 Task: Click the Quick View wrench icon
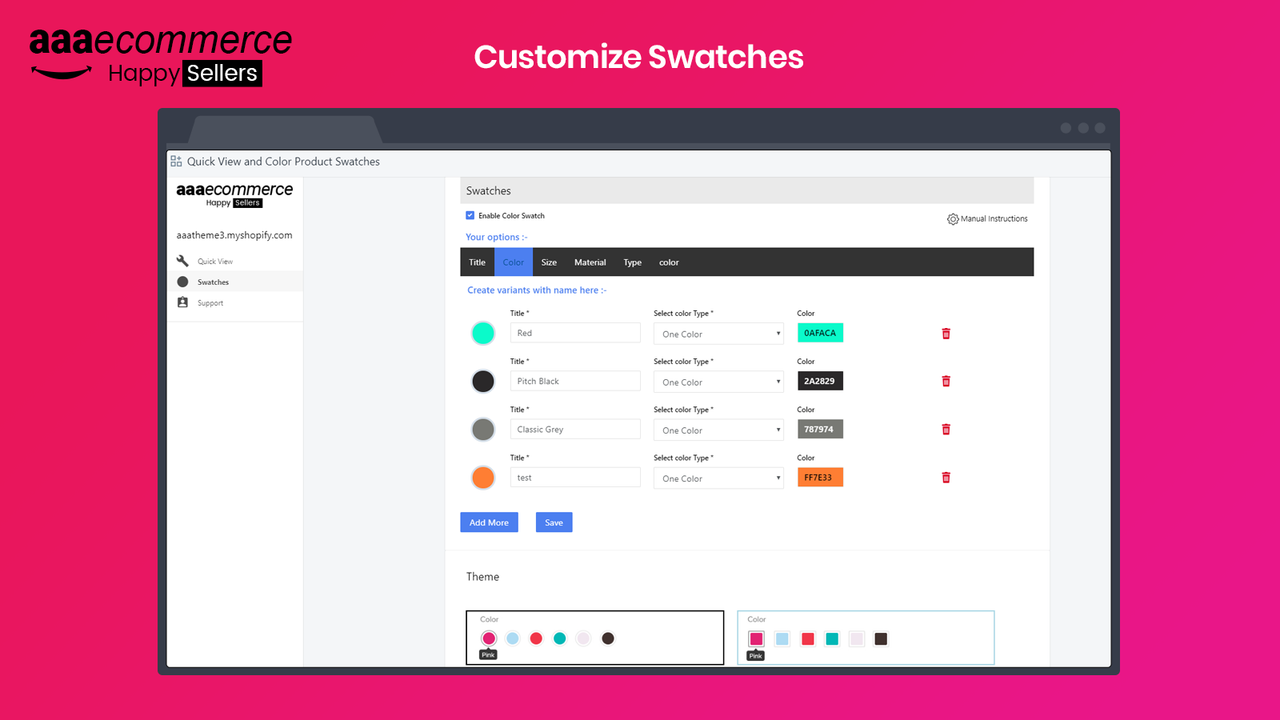click(x=182, y=261)
